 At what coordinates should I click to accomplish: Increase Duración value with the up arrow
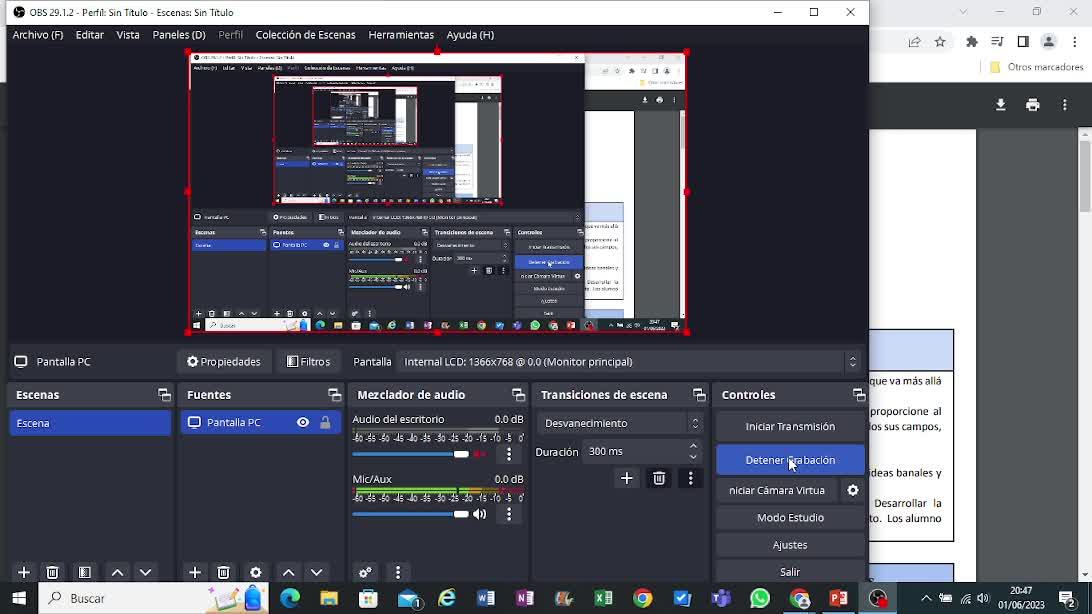point(694,446)
